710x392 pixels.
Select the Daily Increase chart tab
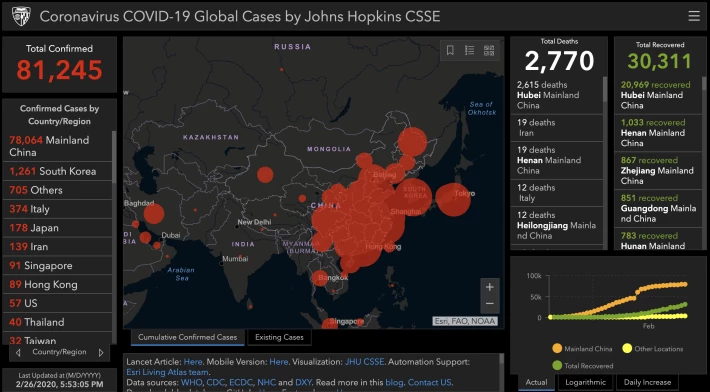click(x=648, y=382)
